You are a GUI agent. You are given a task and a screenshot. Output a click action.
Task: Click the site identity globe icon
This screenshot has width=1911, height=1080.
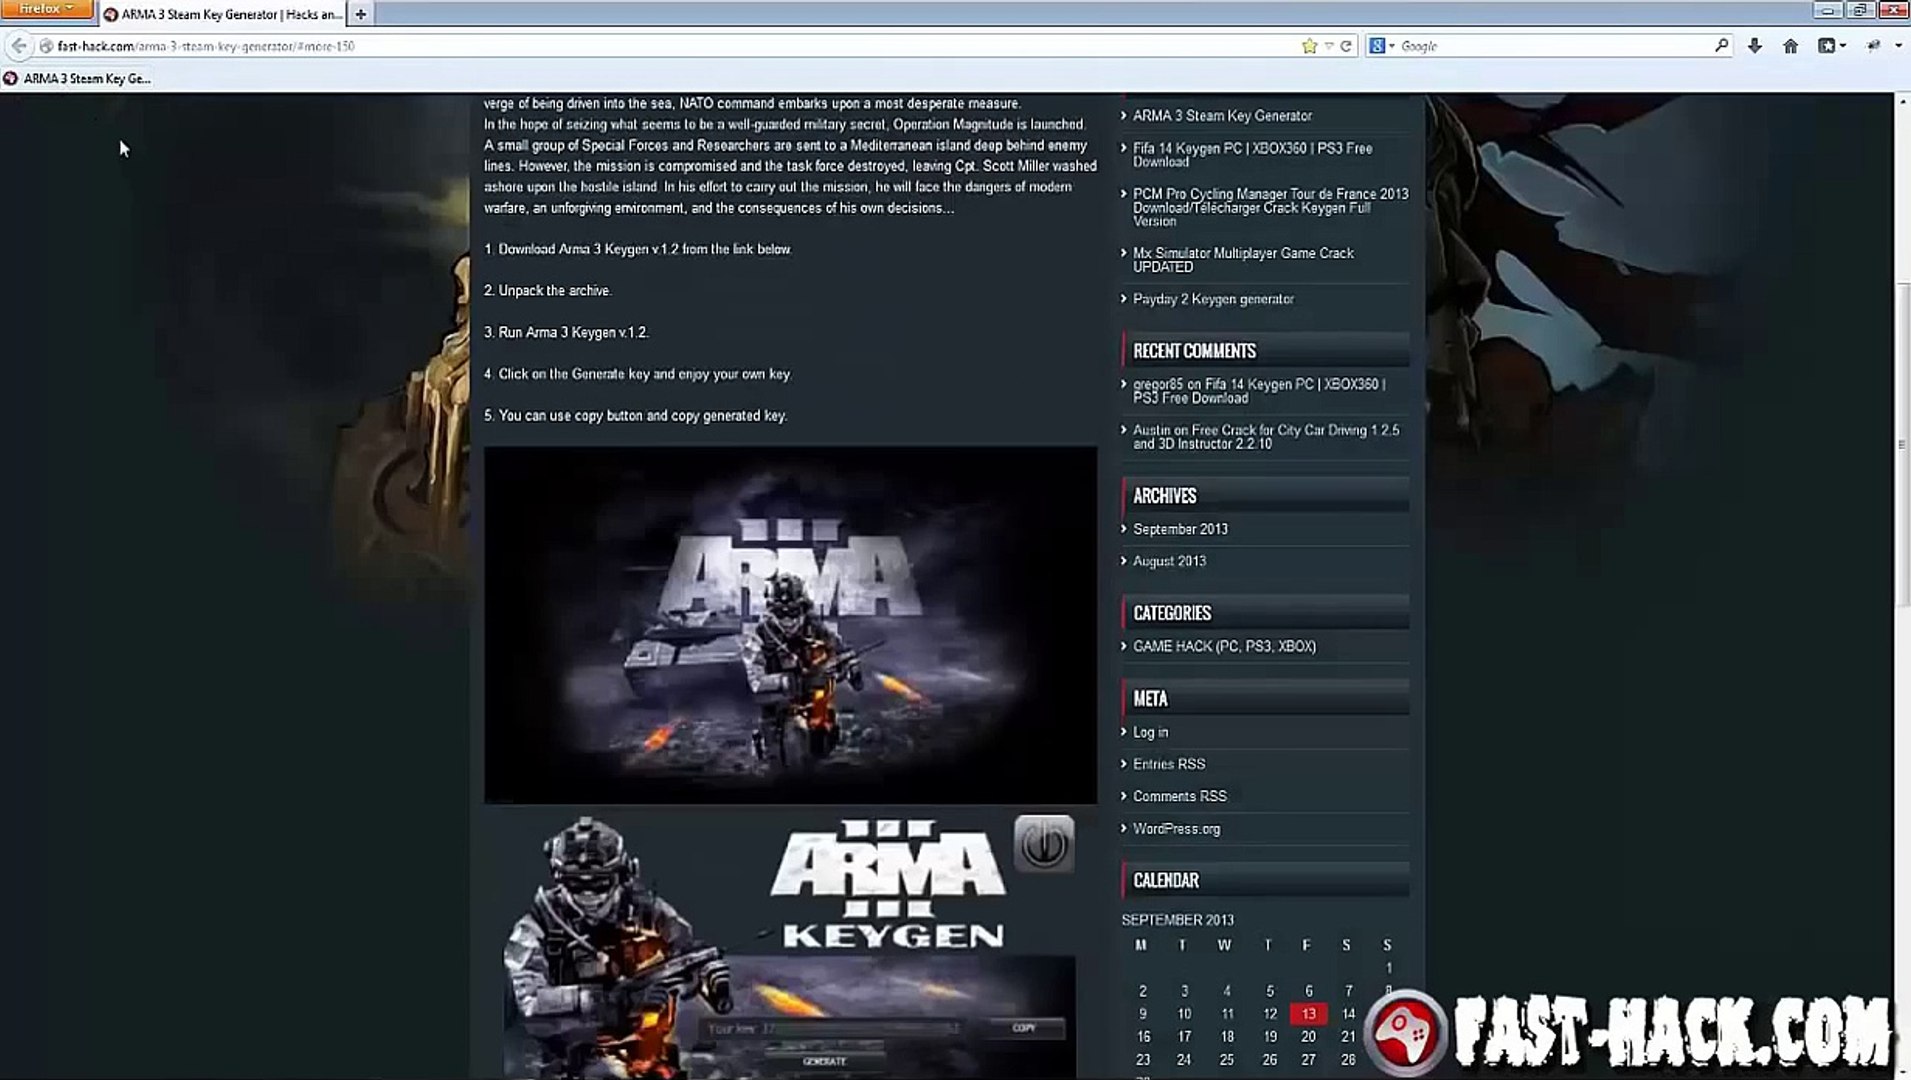(46, 46)
